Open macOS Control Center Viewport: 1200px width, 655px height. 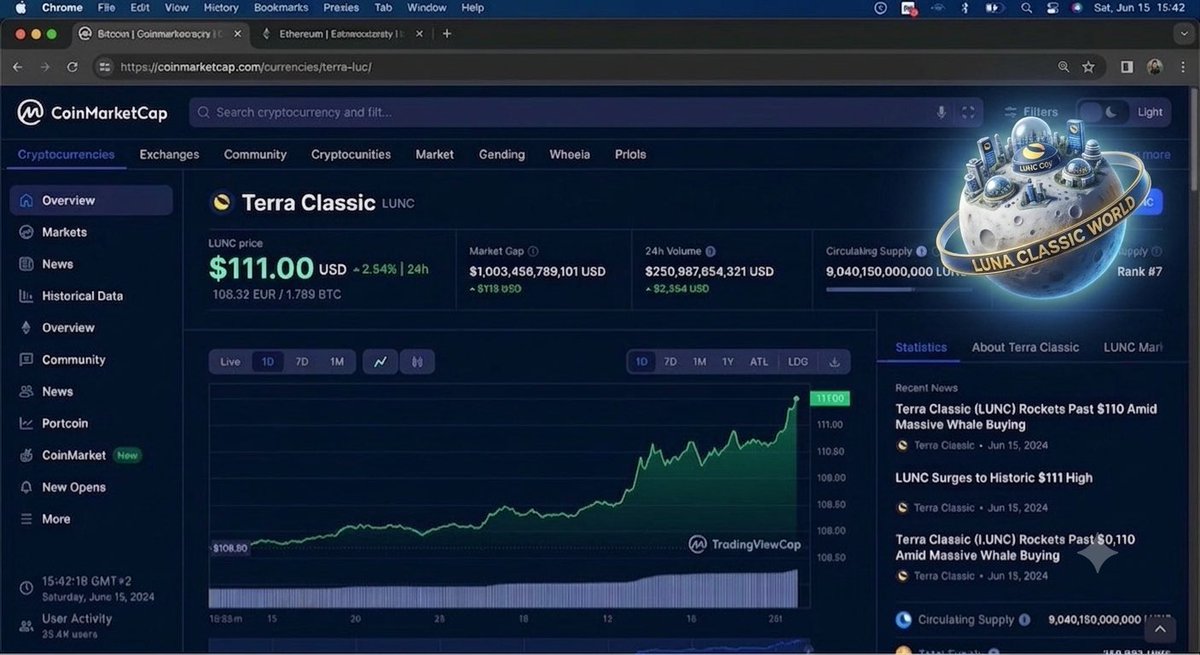click(1052, 8)
